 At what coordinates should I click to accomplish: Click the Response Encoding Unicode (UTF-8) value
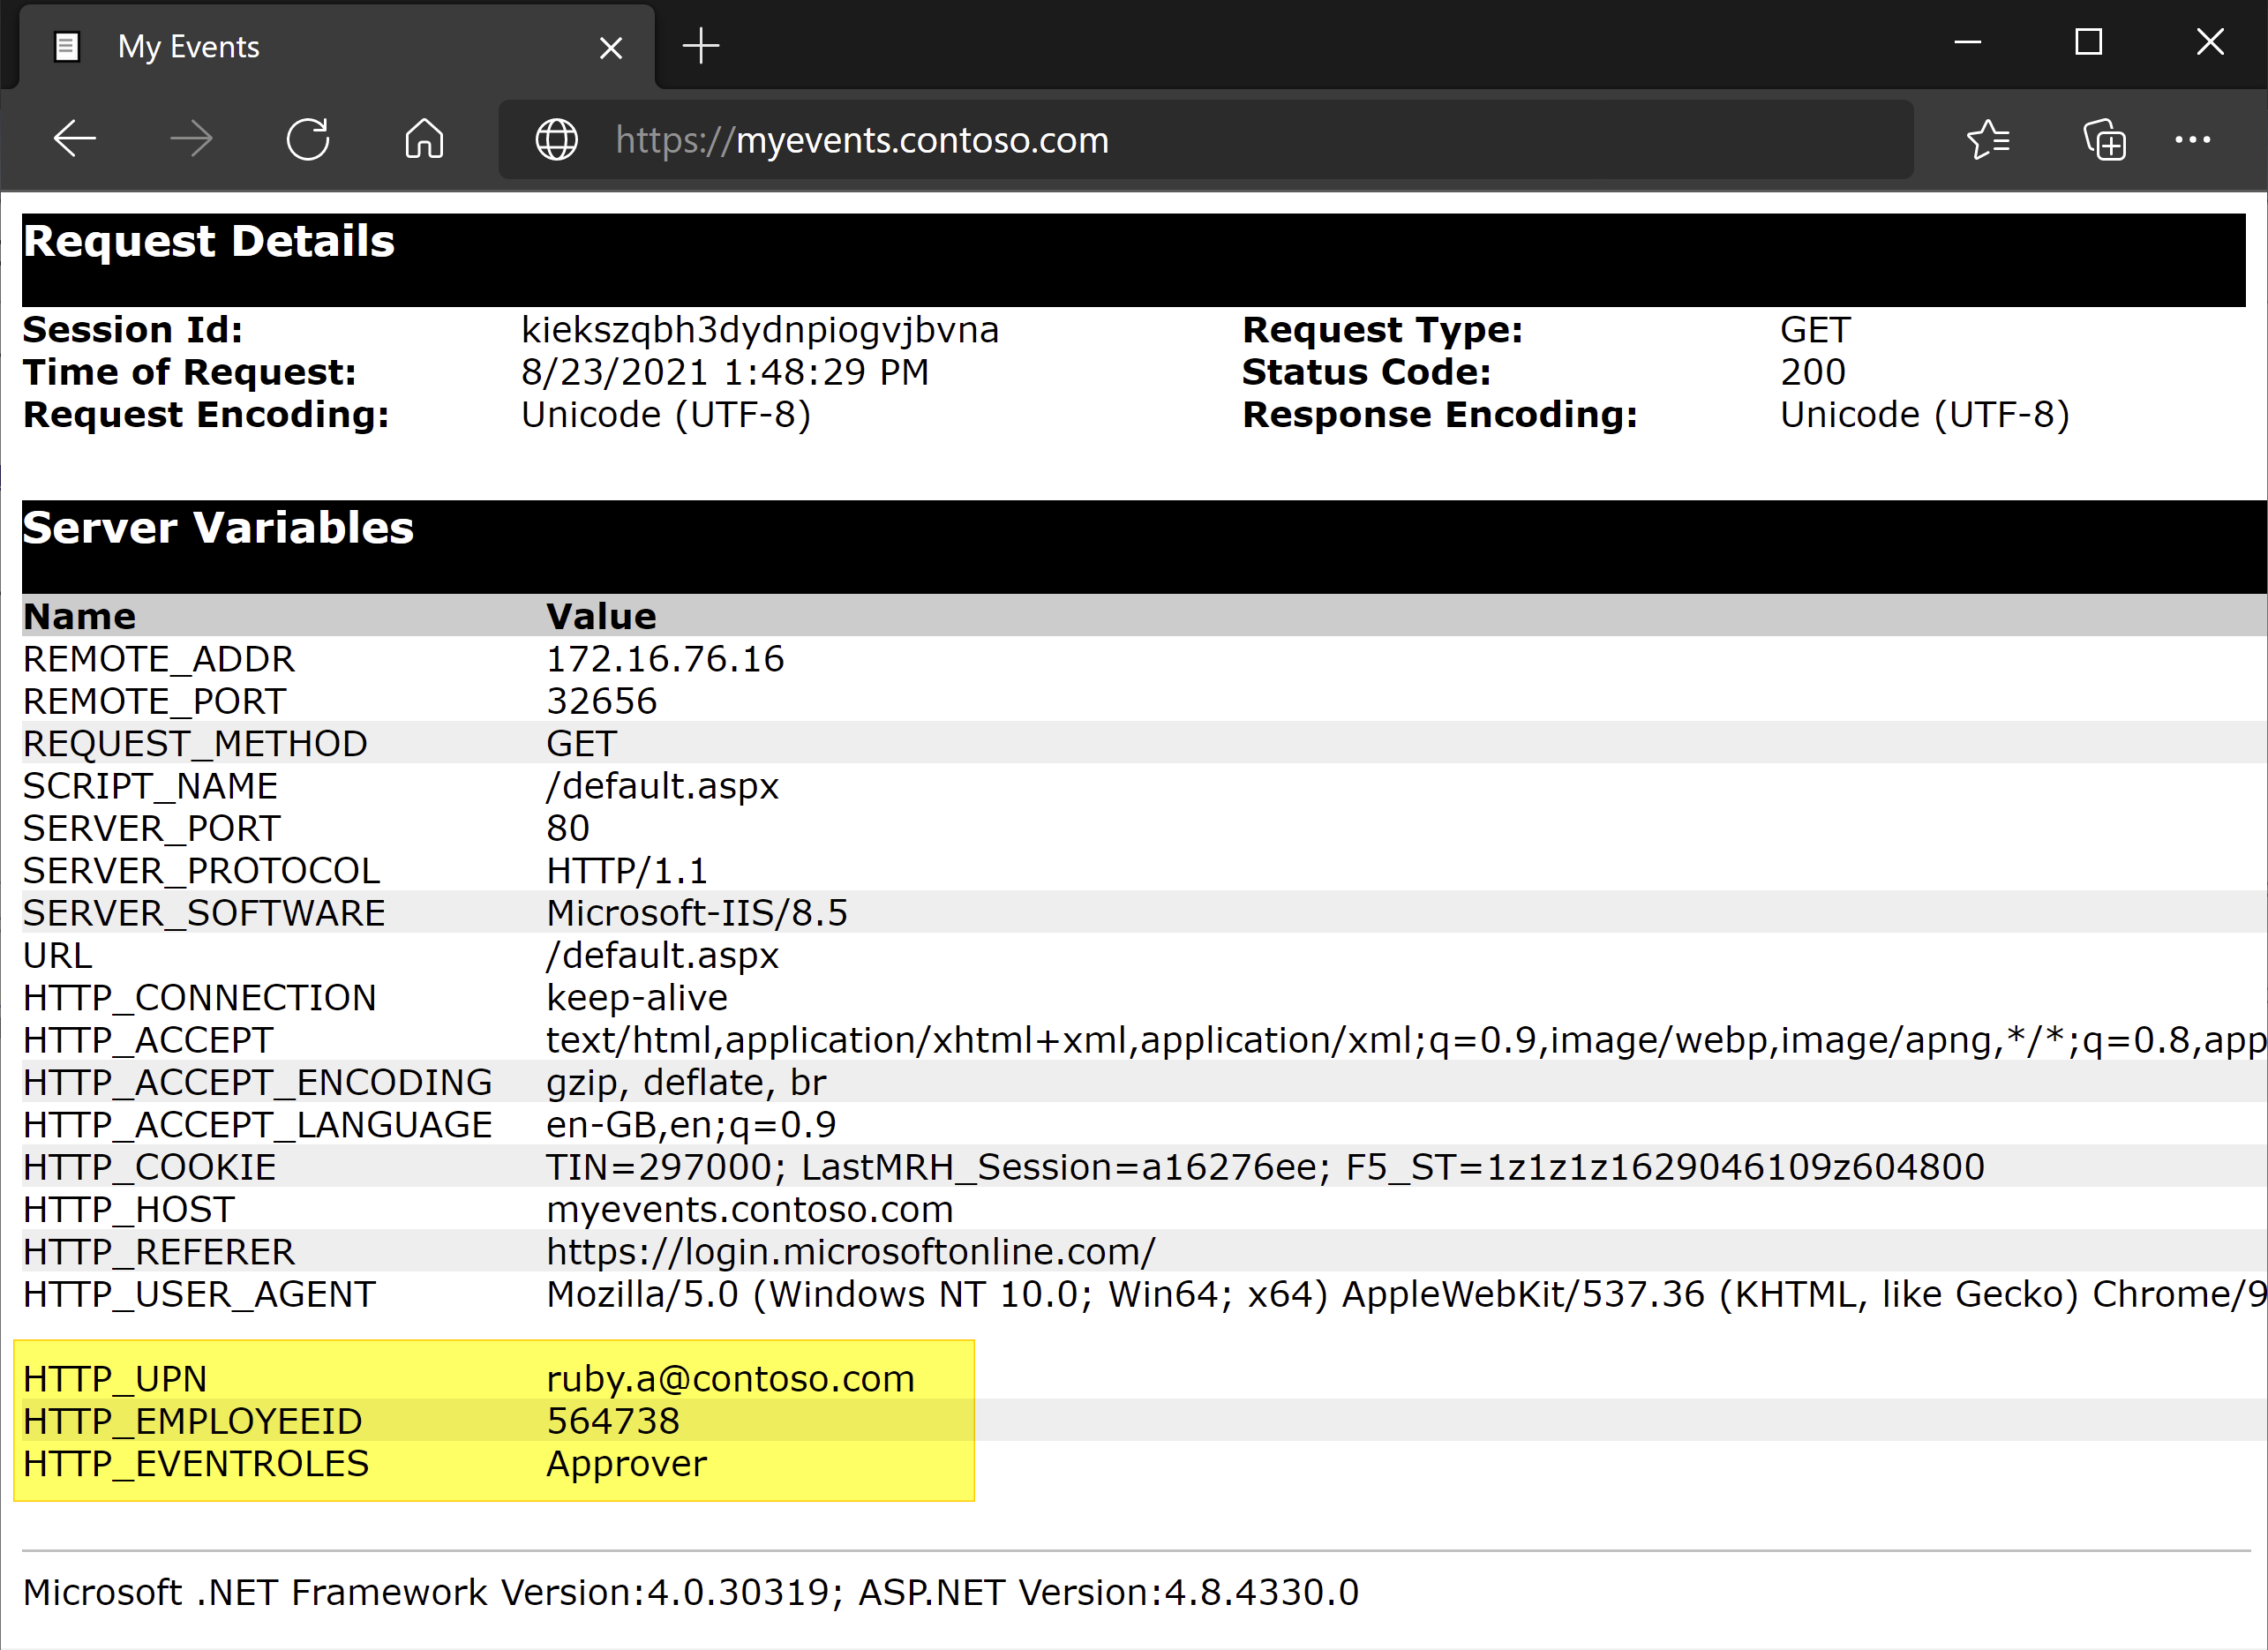click(1925, 415)
